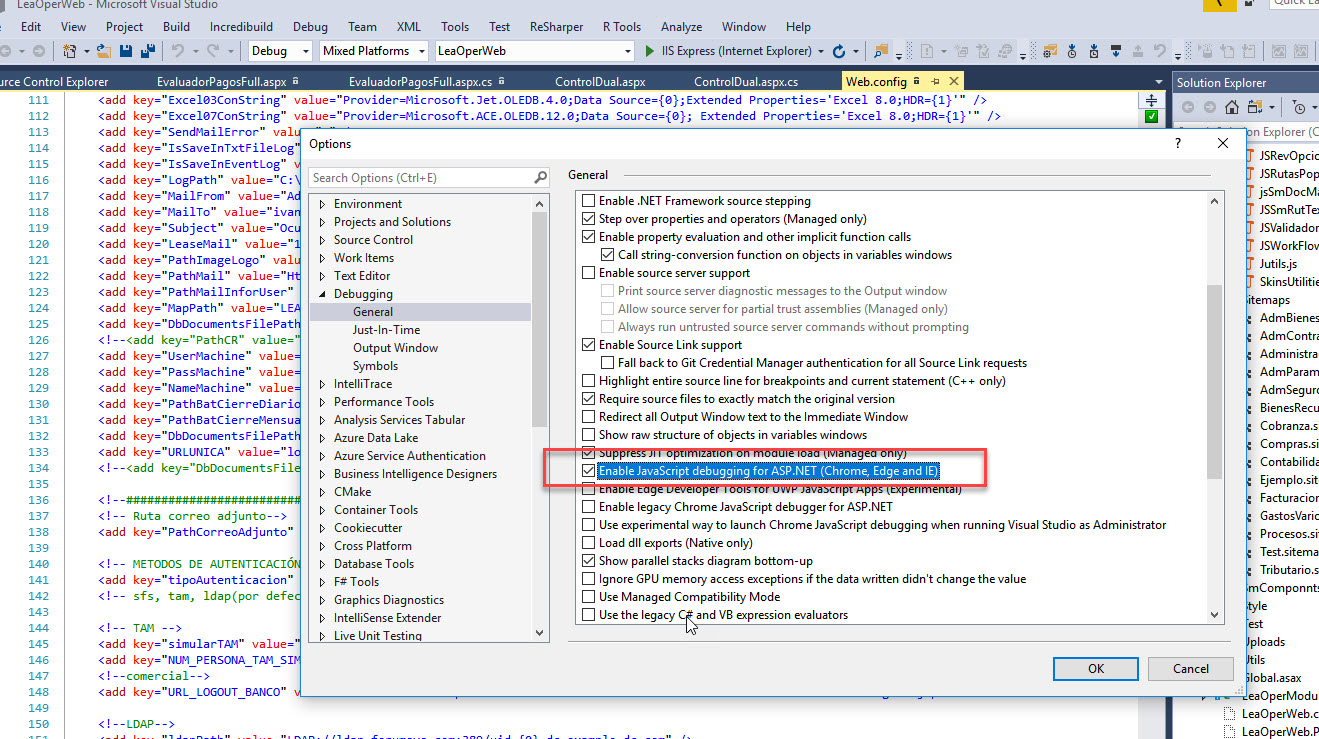Click the editor split window handle
Screen dimensions: 1319x739
click(1151, 100)
